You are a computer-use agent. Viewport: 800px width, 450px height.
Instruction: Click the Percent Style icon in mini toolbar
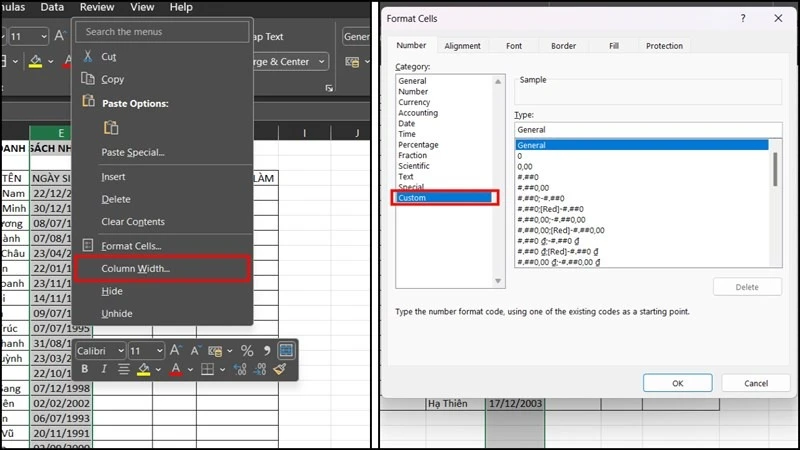(x=247, y=351)
